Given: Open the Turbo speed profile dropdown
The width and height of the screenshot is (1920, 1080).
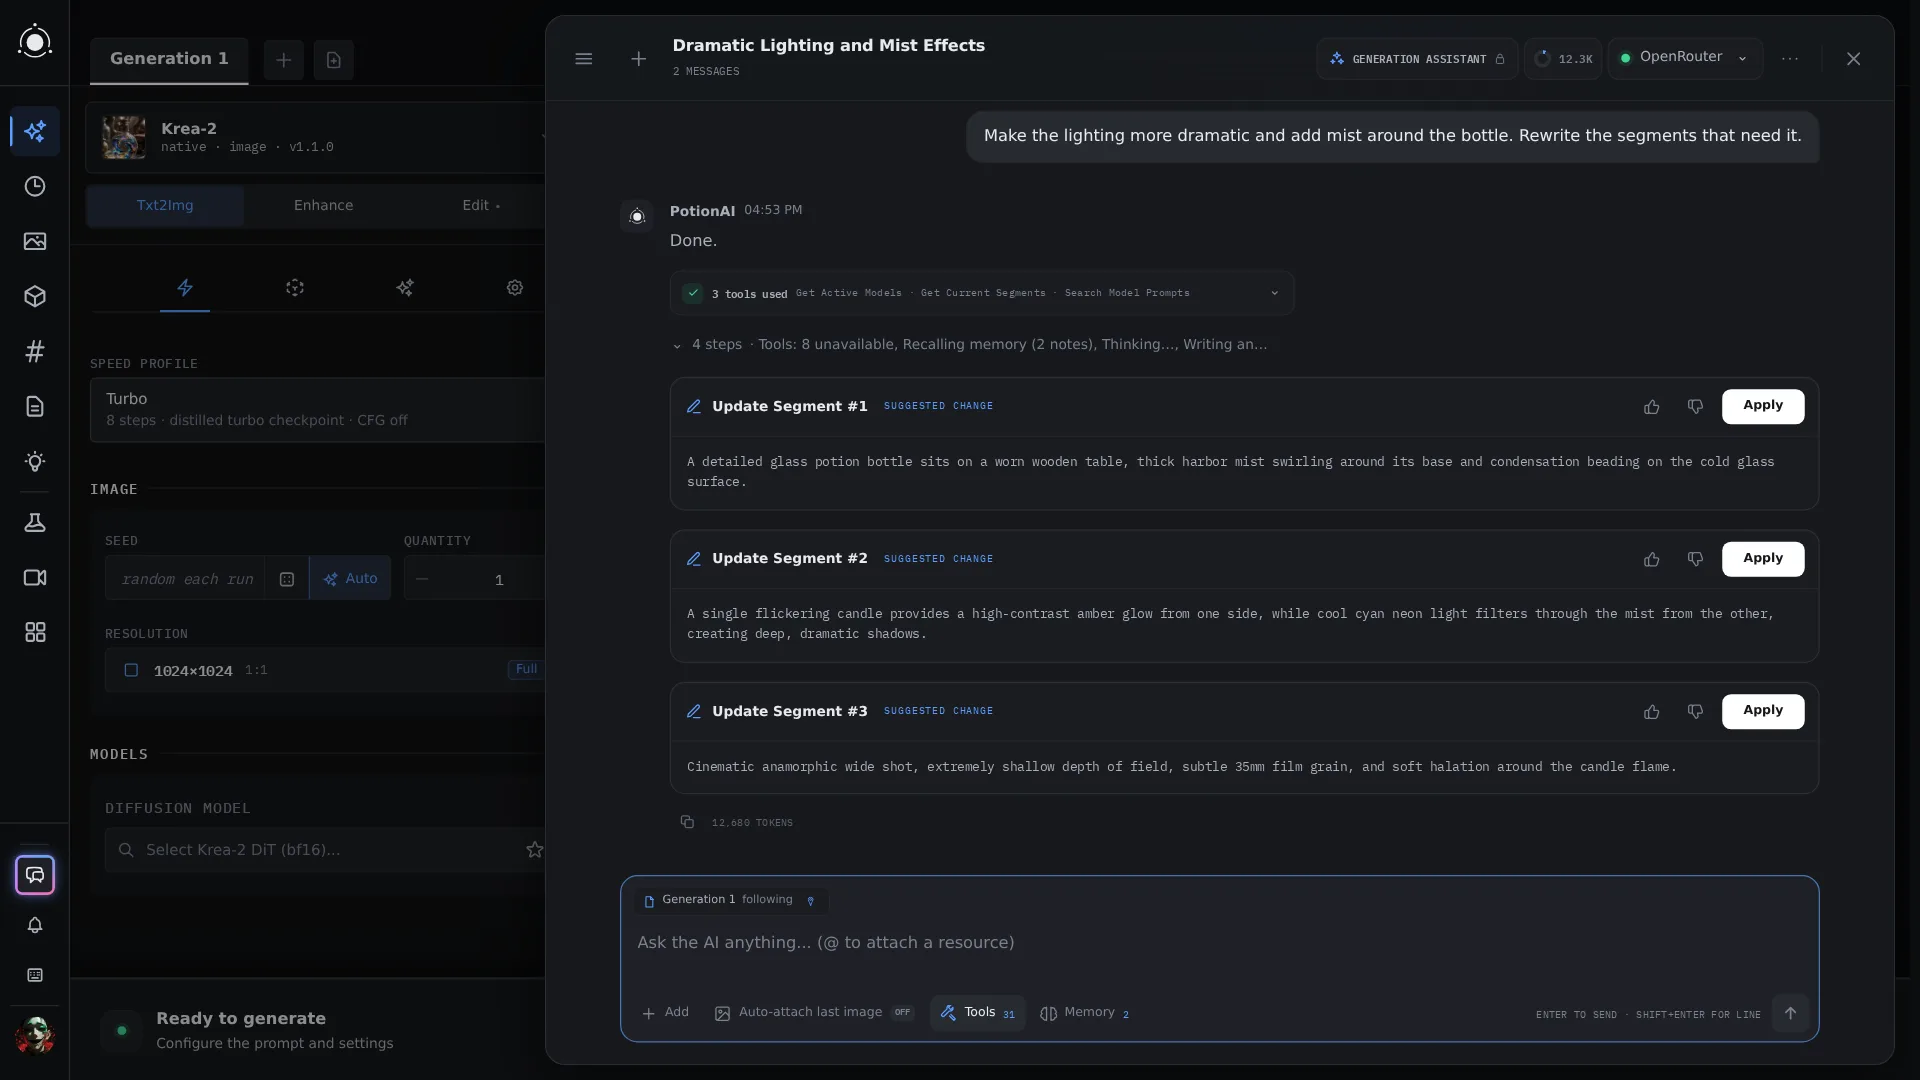Looking at the screenshot, I should click(318, 410).
